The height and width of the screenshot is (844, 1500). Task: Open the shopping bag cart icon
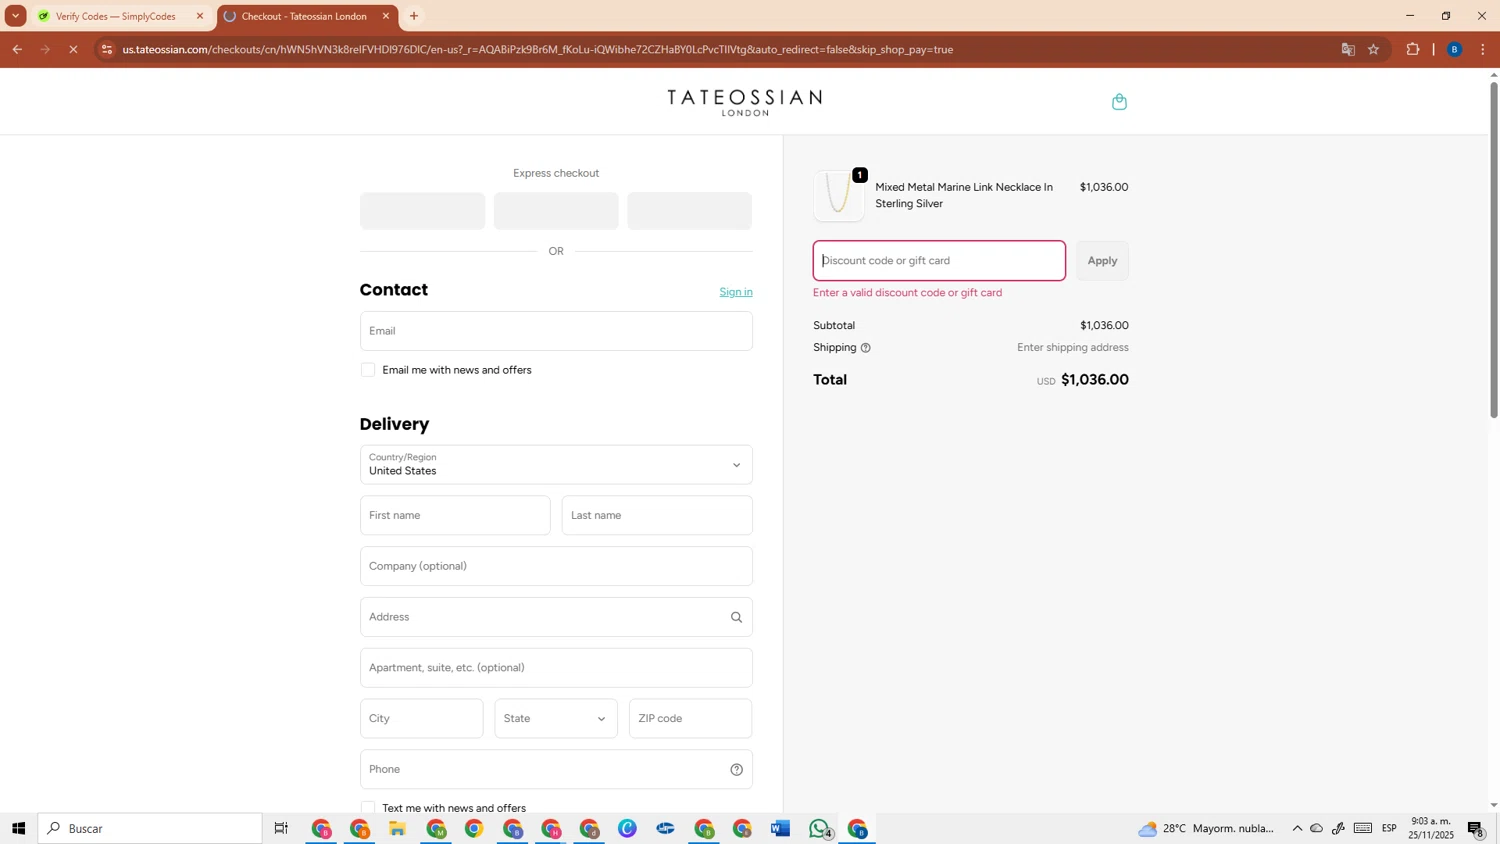click(x=1119, y=102)
